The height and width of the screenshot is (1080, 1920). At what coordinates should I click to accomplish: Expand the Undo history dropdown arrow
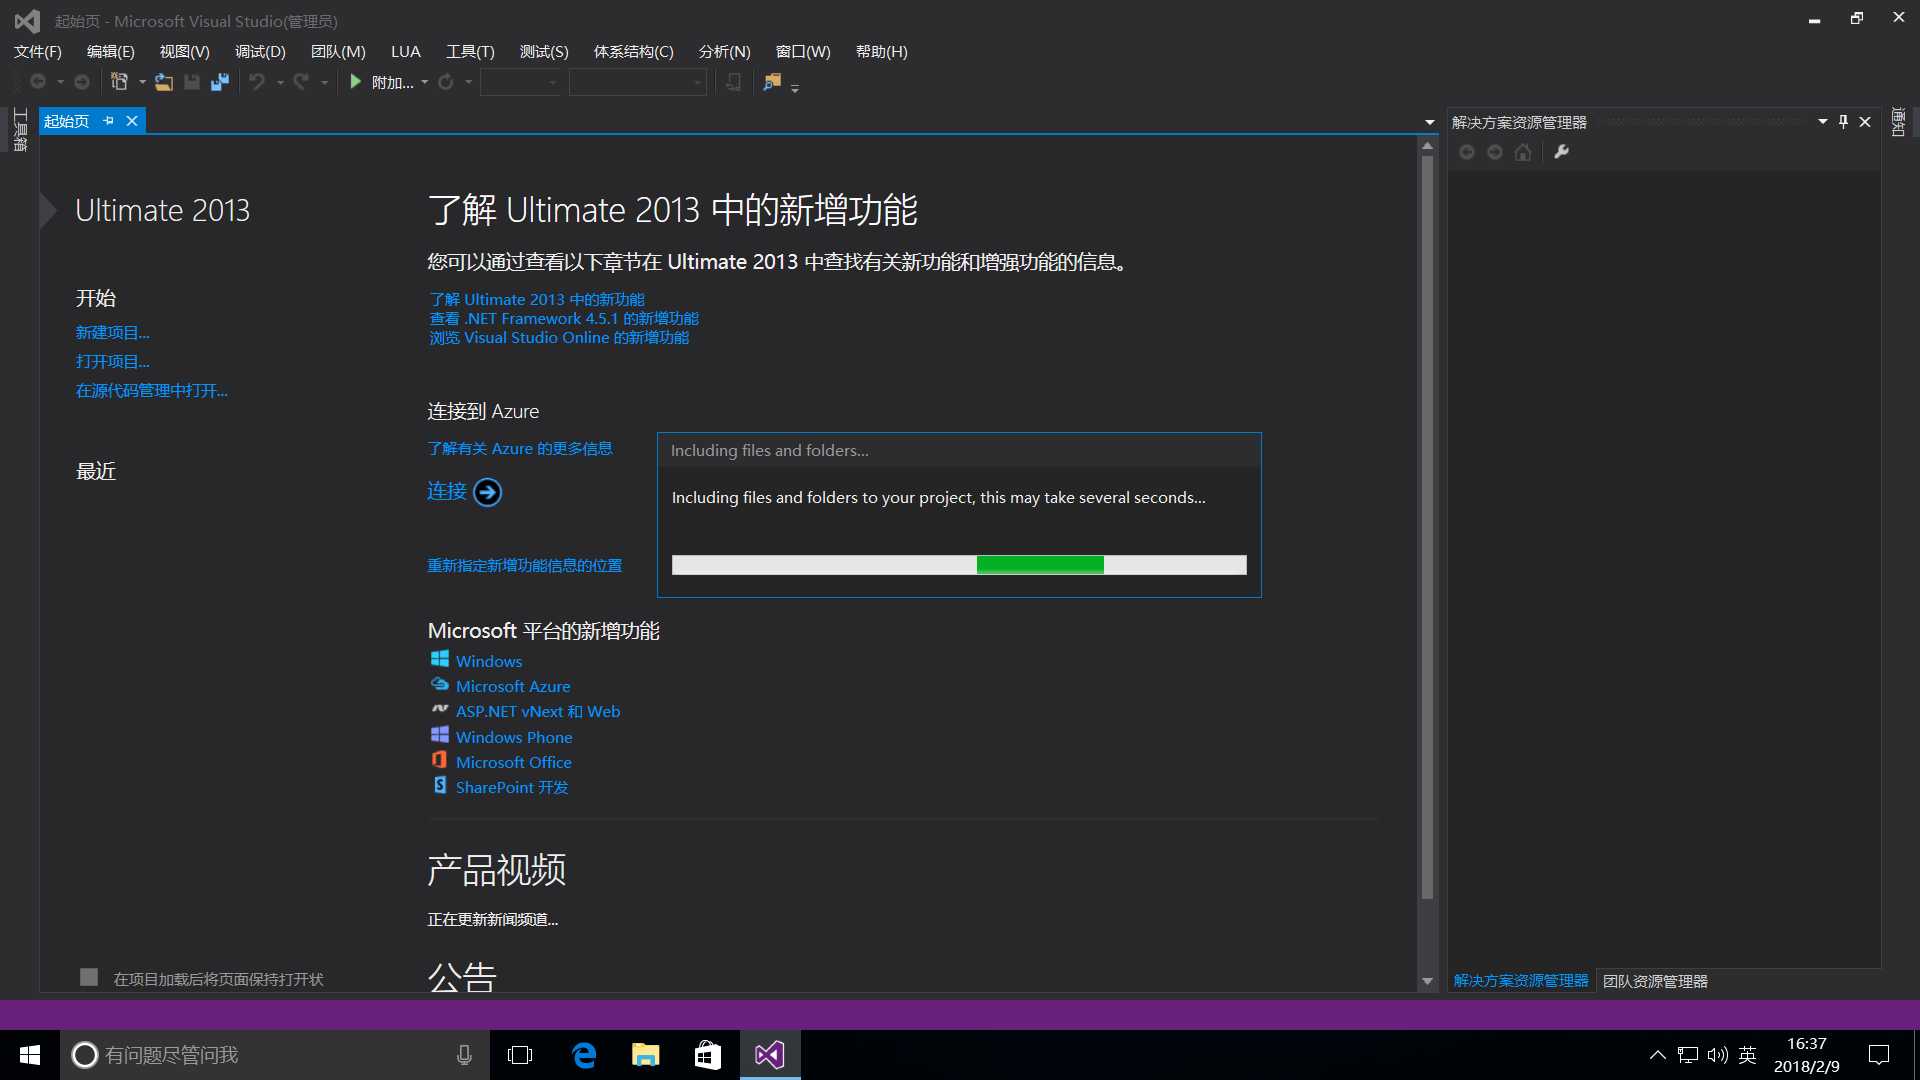(280, 82)
